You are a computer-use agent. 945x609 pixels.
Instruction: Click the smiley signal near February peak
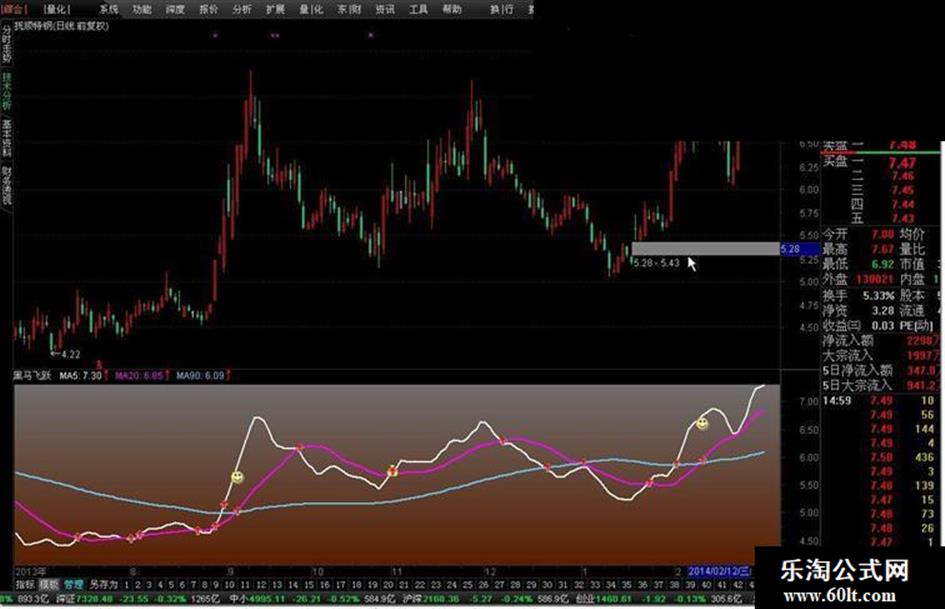pyautogui.click(x=702, y=424)
